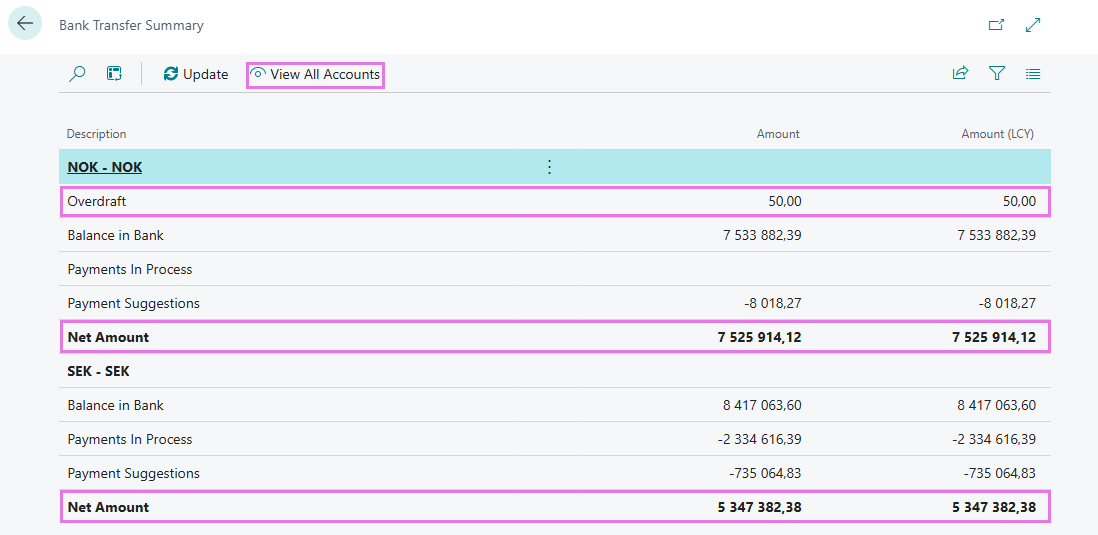This screenshot has width=1098, height=535.
Task: Open the NOK - NOK link
Action: point(104,167)
